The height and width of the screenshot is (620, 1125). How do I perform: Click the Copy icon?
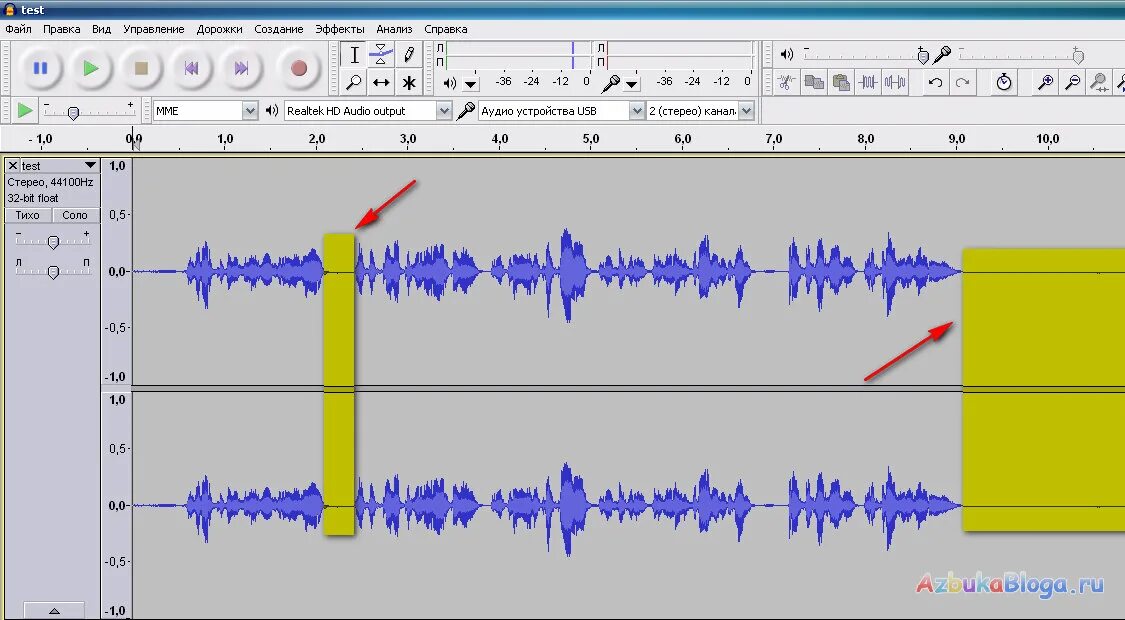(x=814, y=83)
